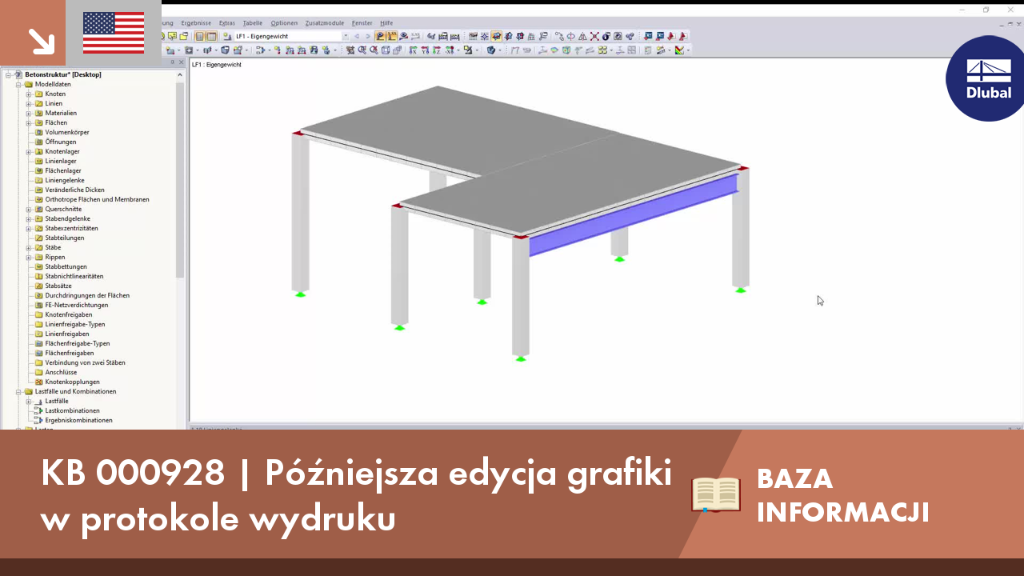Expand the Knoten tree node
Screen dimensions: 1024x576
(x=29, y=94)
